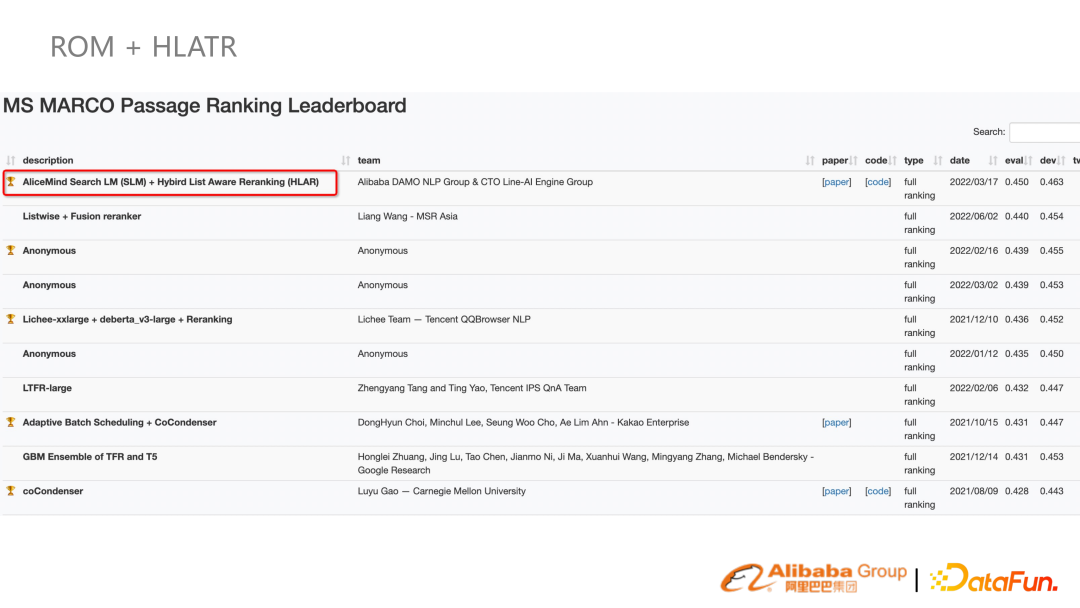Viewport: 1080px width, 608px height.
Task: Sort by the dev score column header
Action: [x=1049, y=160]
